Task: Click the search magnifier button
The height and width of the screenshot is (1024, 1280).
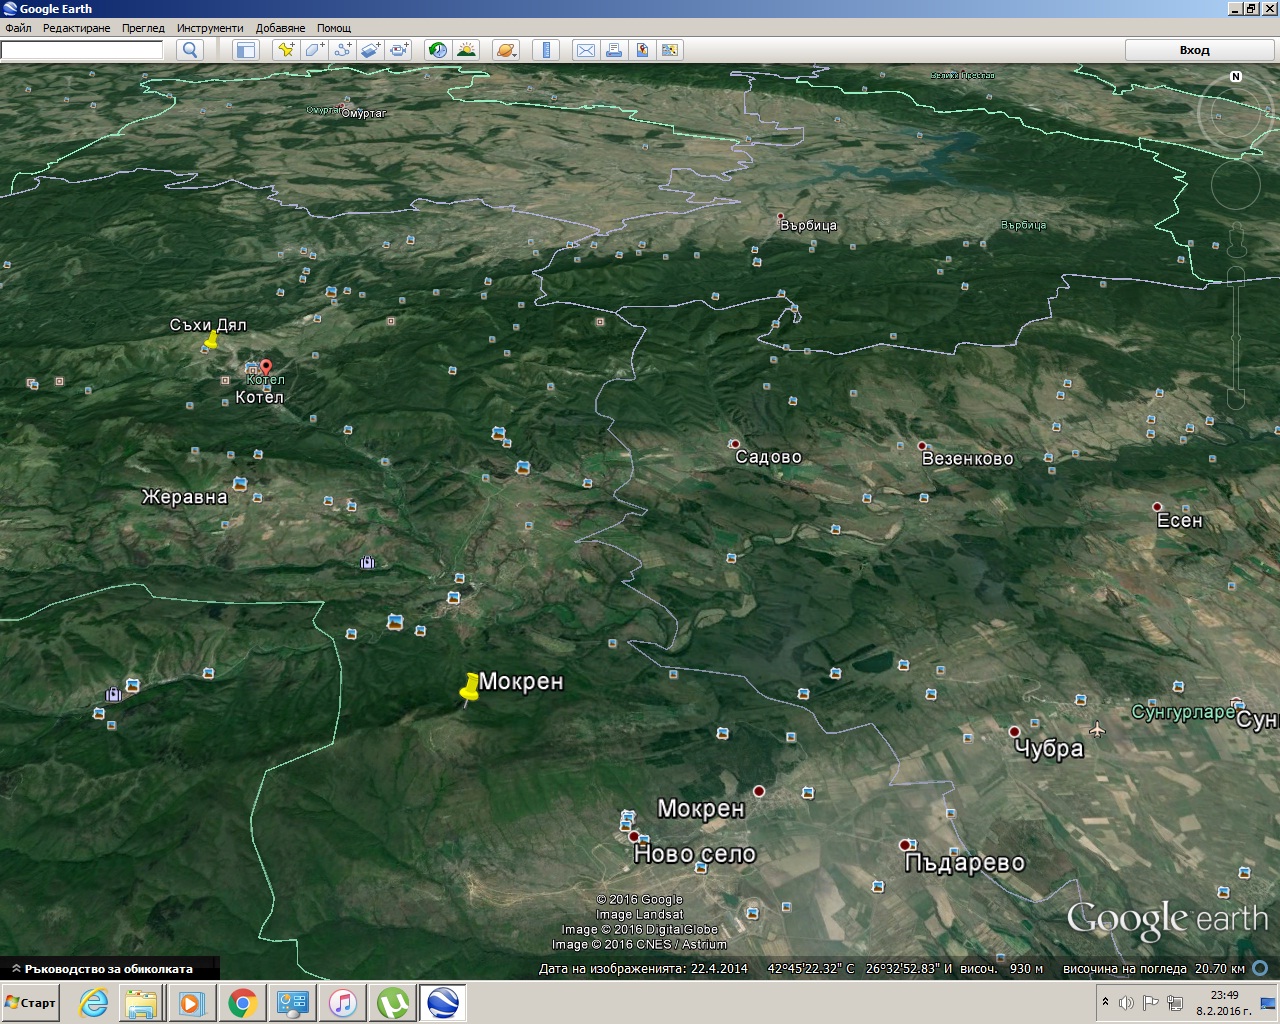Action: [x=189, y=50]
